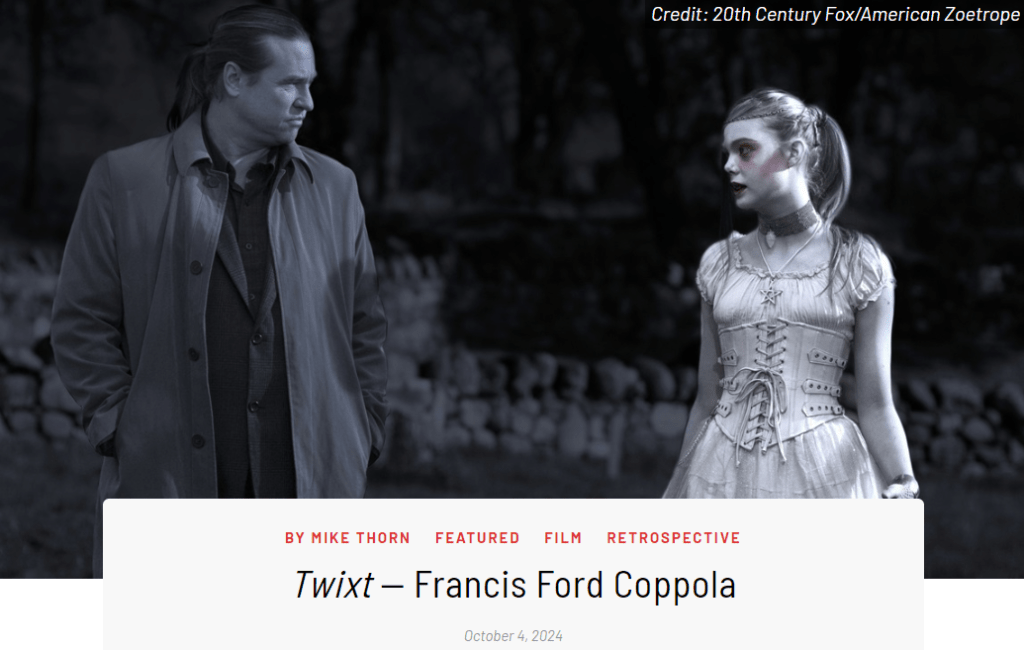The height and width of the screenshot is (650, 1024).
Task: Click the word BY before the author name
Action: (x=295, y=538)
